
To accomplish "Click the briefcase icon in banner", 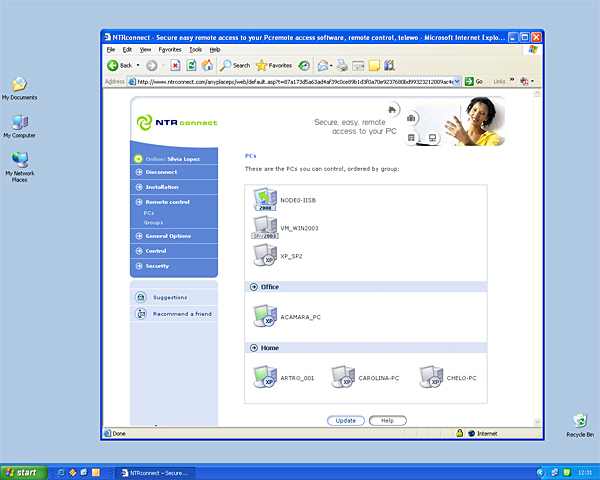I will click(x=411, y=118).
